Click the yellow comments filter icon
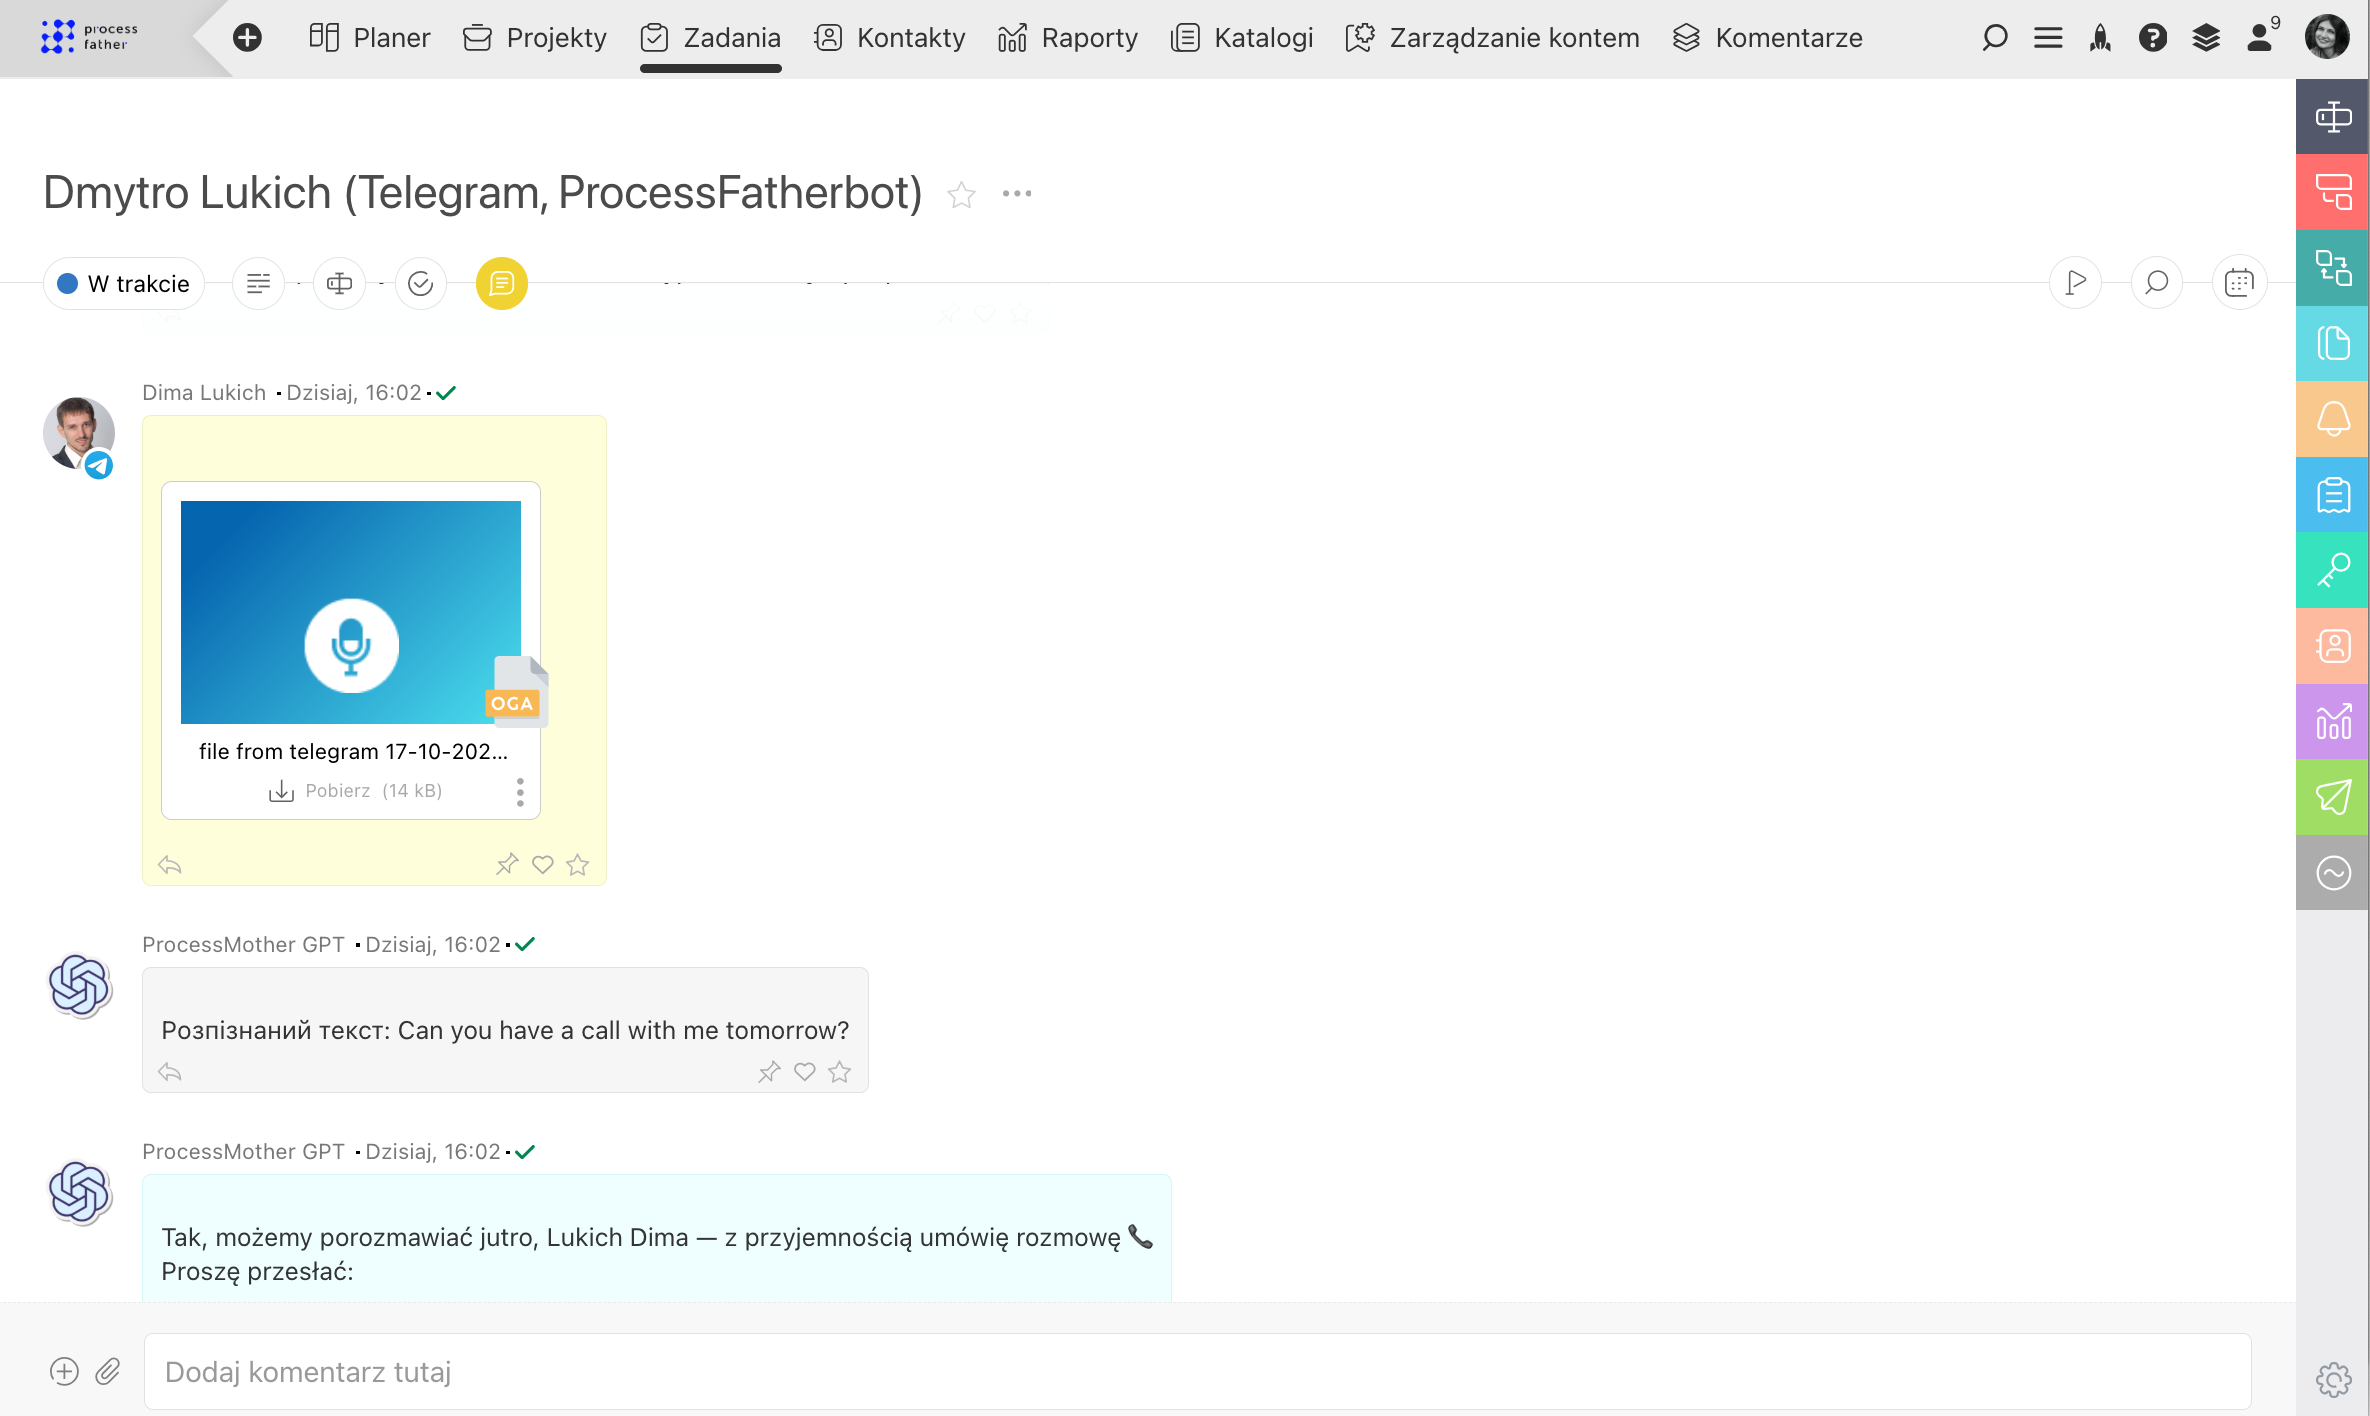This screenshot has width=2370, height=1416. tap(501, 284)
